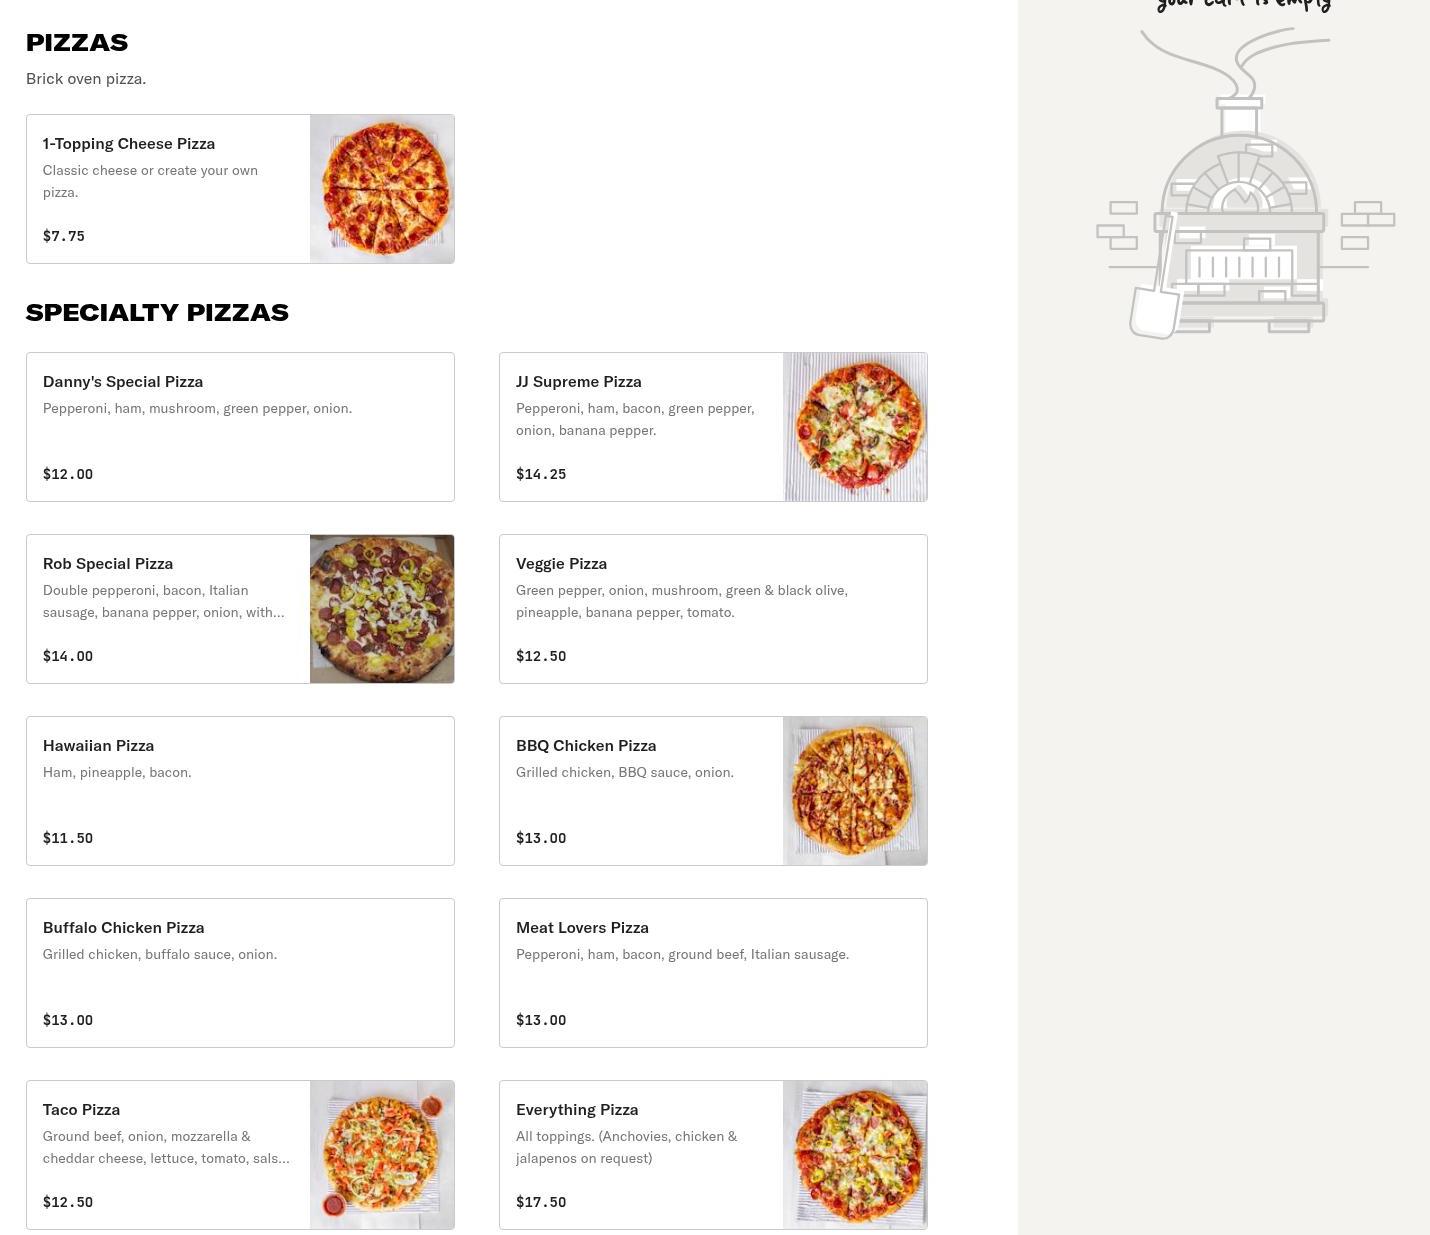The image size is (1430, 1235).
Task: Click the JJ Supreme Pizza image
Action: (855, 427)
